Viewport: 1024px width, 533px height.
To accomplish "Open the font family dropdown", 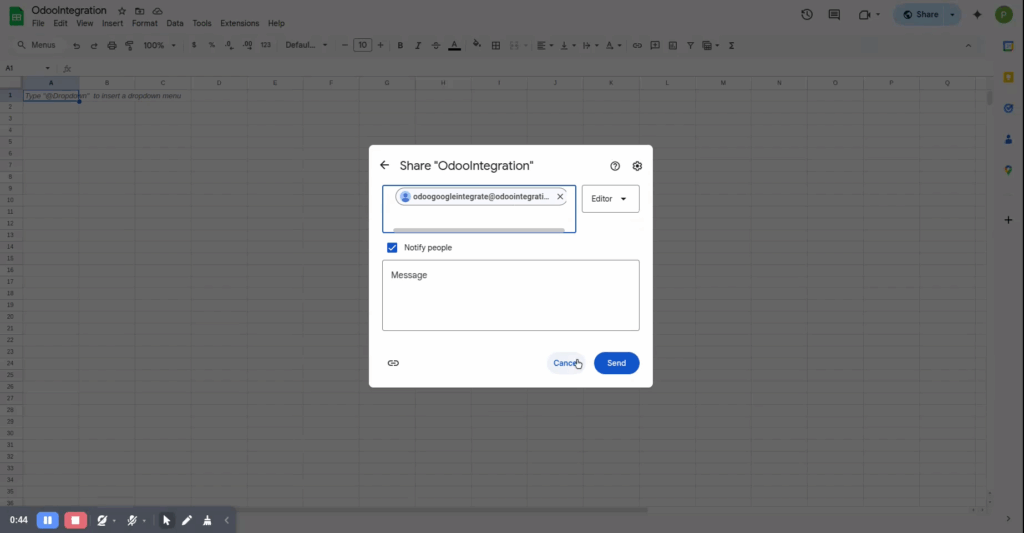I will coord(306,46).
